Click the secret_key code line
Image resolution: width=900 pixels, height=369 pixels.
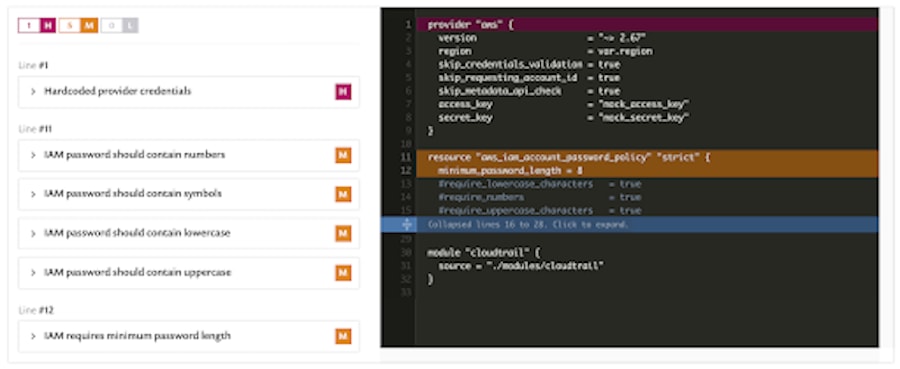pos(563,118)
